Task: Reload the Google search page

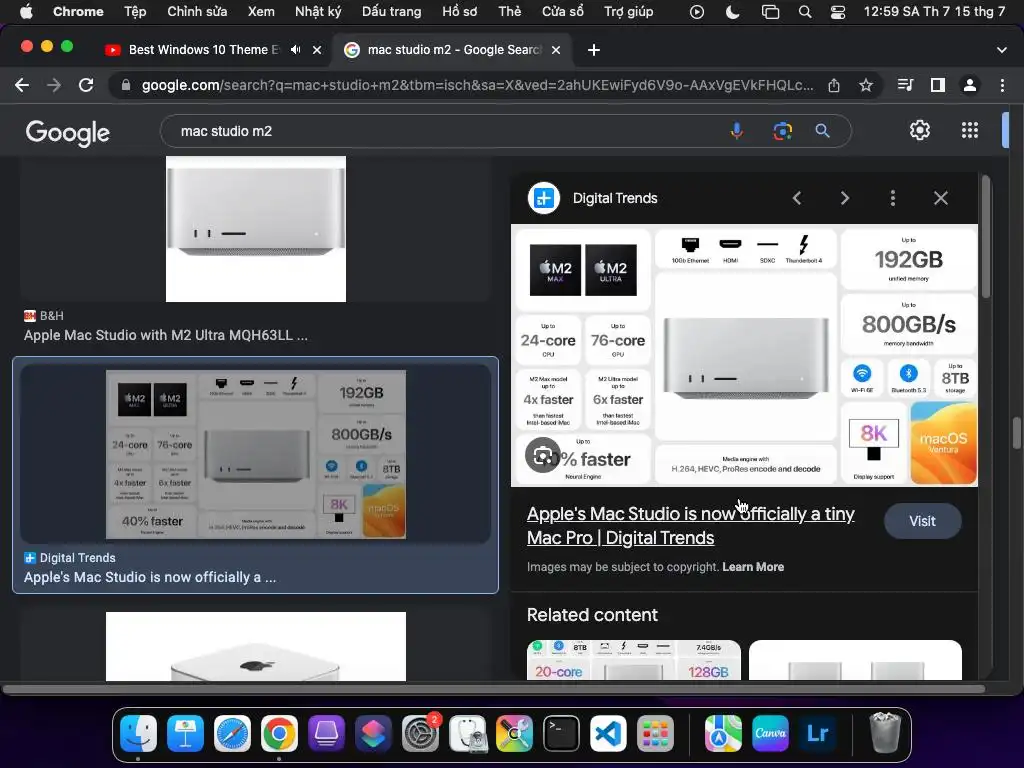Action: pos(86,86)
